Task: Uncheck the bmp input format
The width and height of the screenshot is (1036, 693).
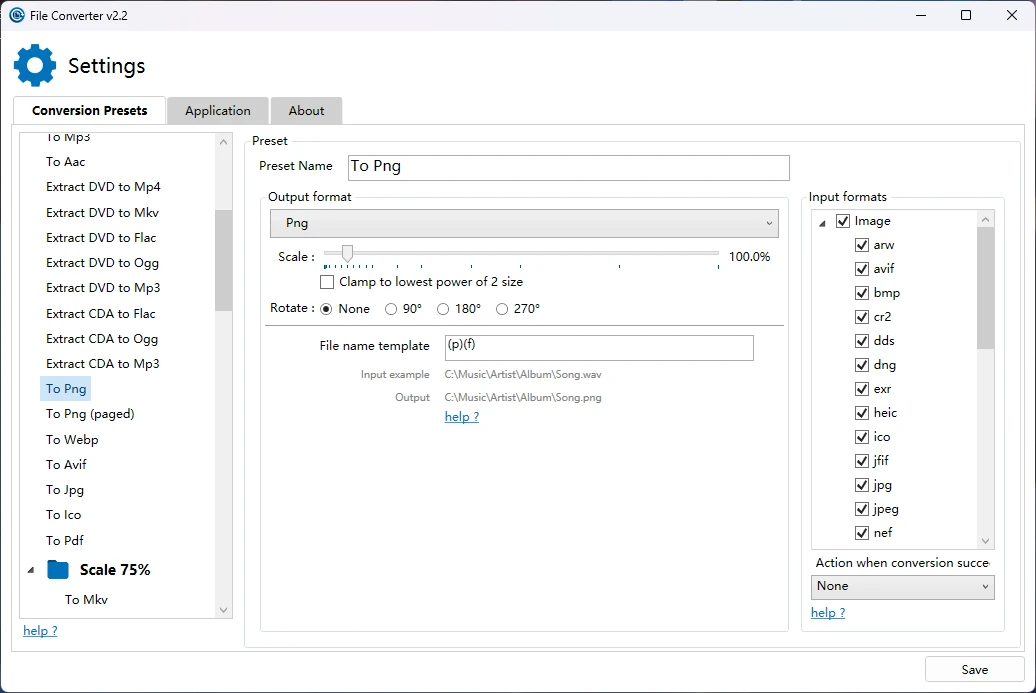Action: [x=862, y=293]
